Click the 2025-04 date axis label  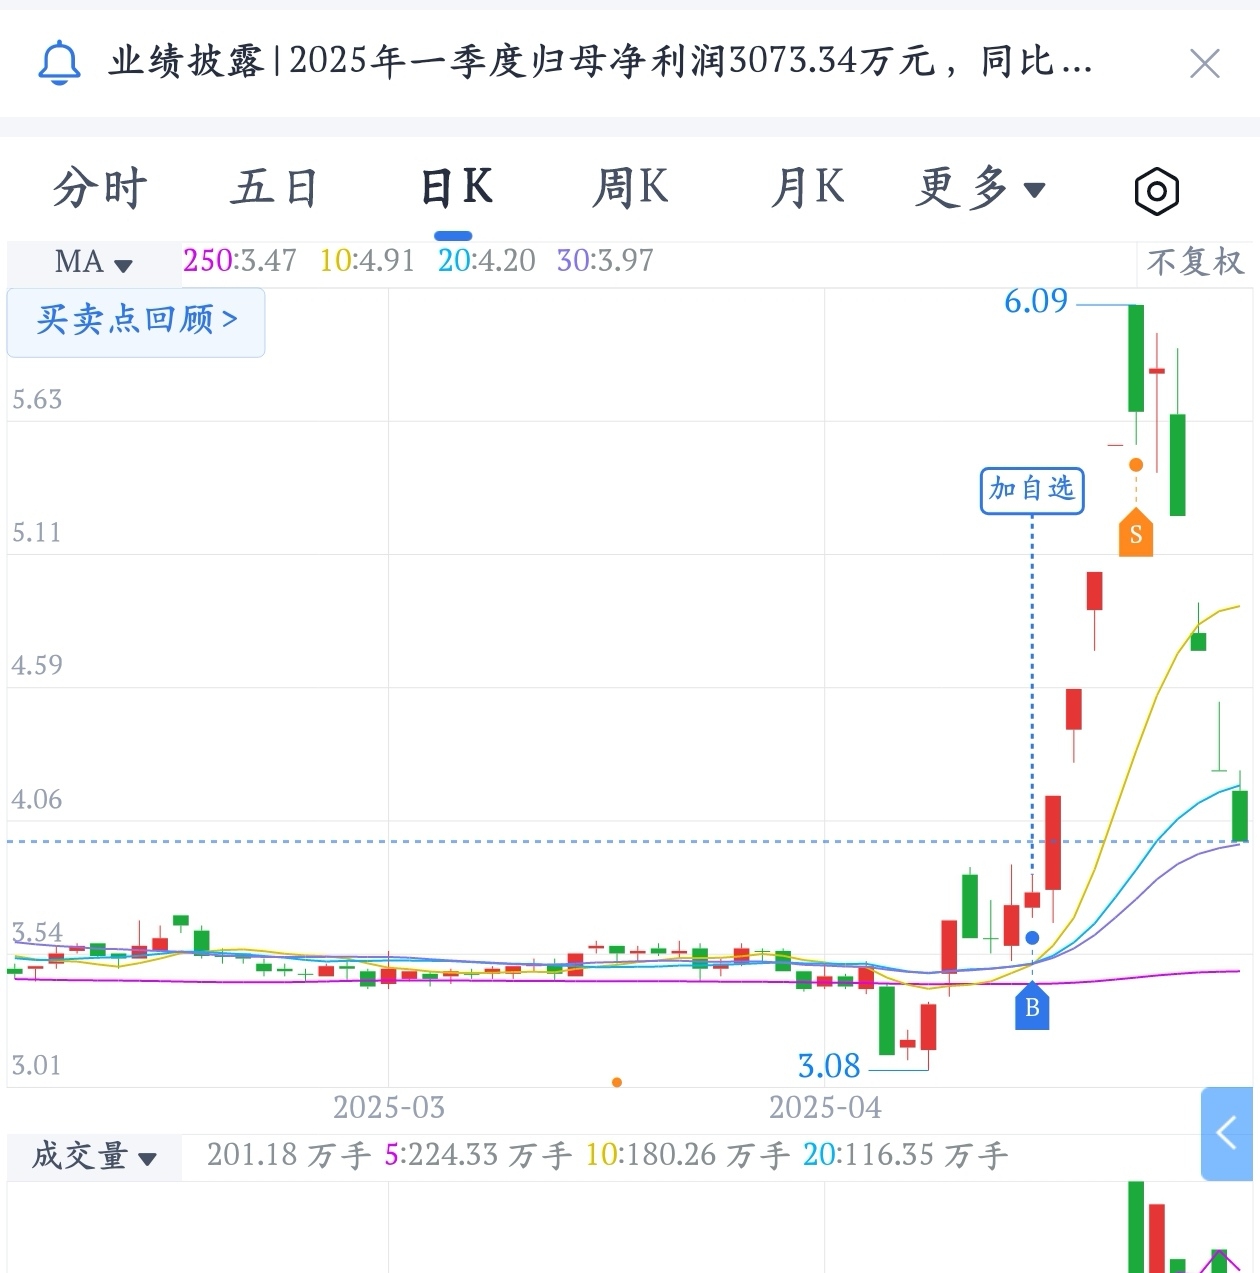click(825, 1108)
